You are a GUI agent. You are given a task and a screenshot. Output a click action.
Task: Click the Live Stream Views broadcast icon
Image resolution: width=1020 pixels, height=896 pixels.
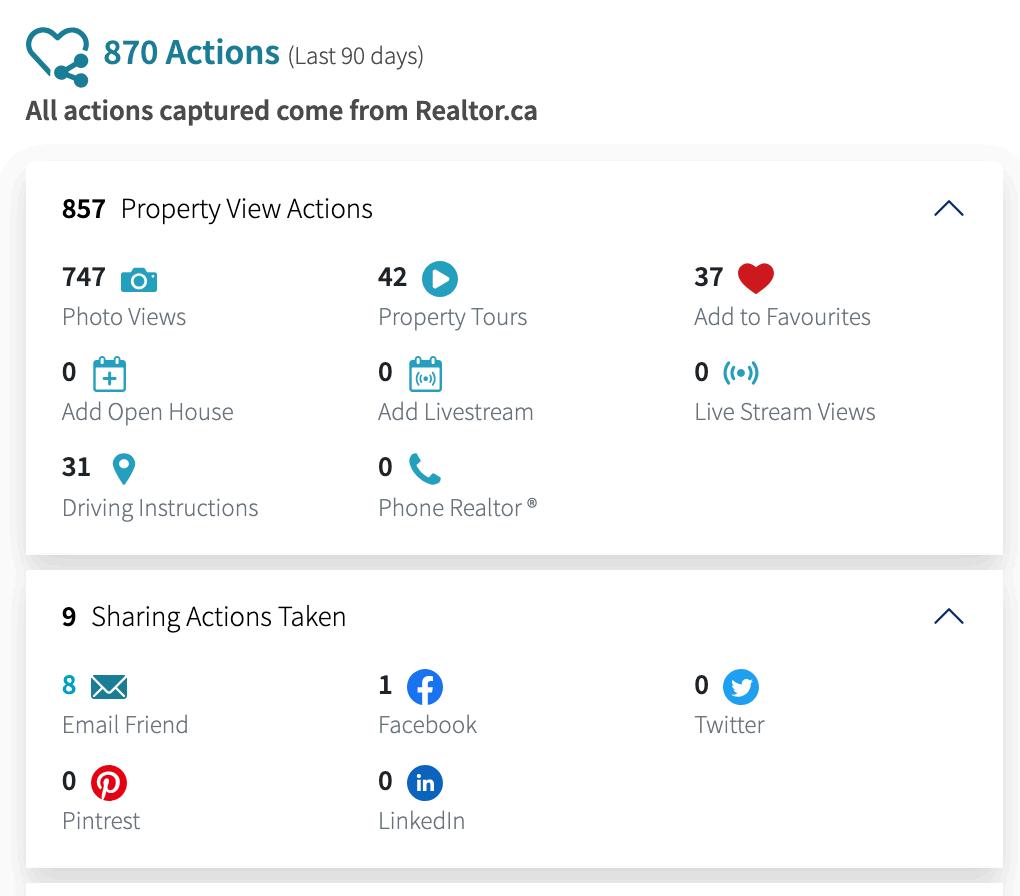741,373
